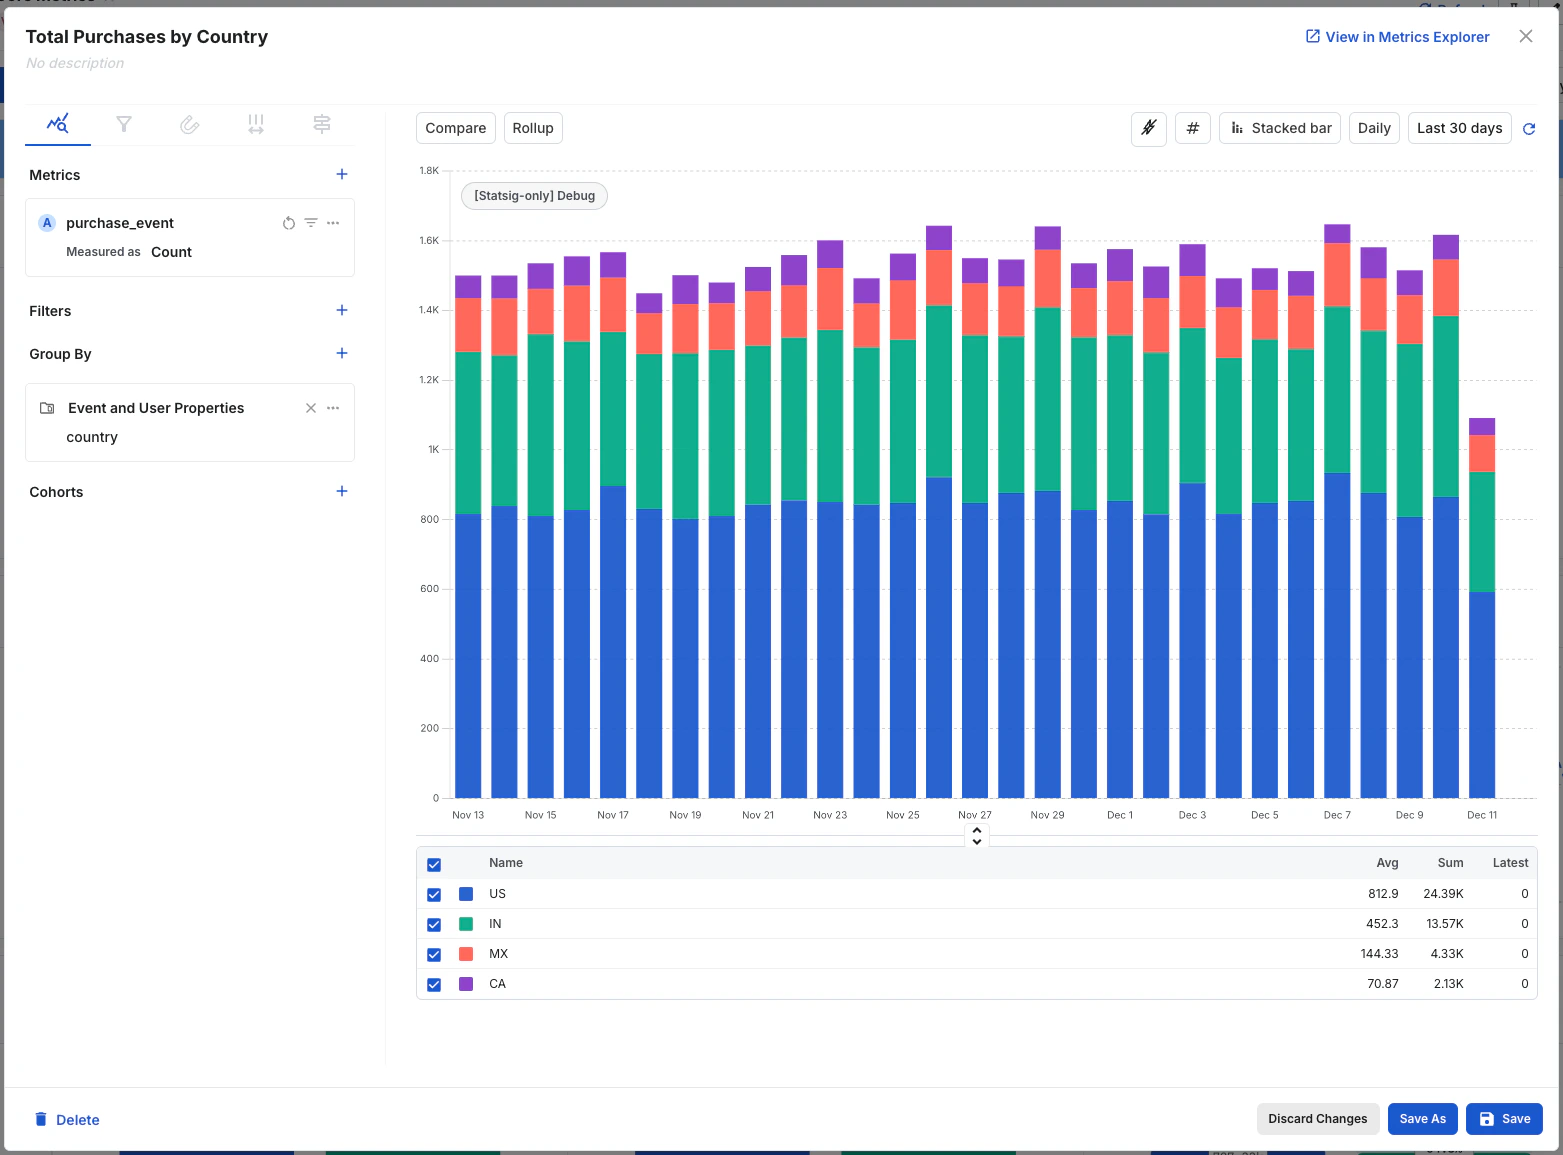Click the rotate/history icon on purchase_event
Viewport: 1563px width, 1155px height.
pos(289,222)
